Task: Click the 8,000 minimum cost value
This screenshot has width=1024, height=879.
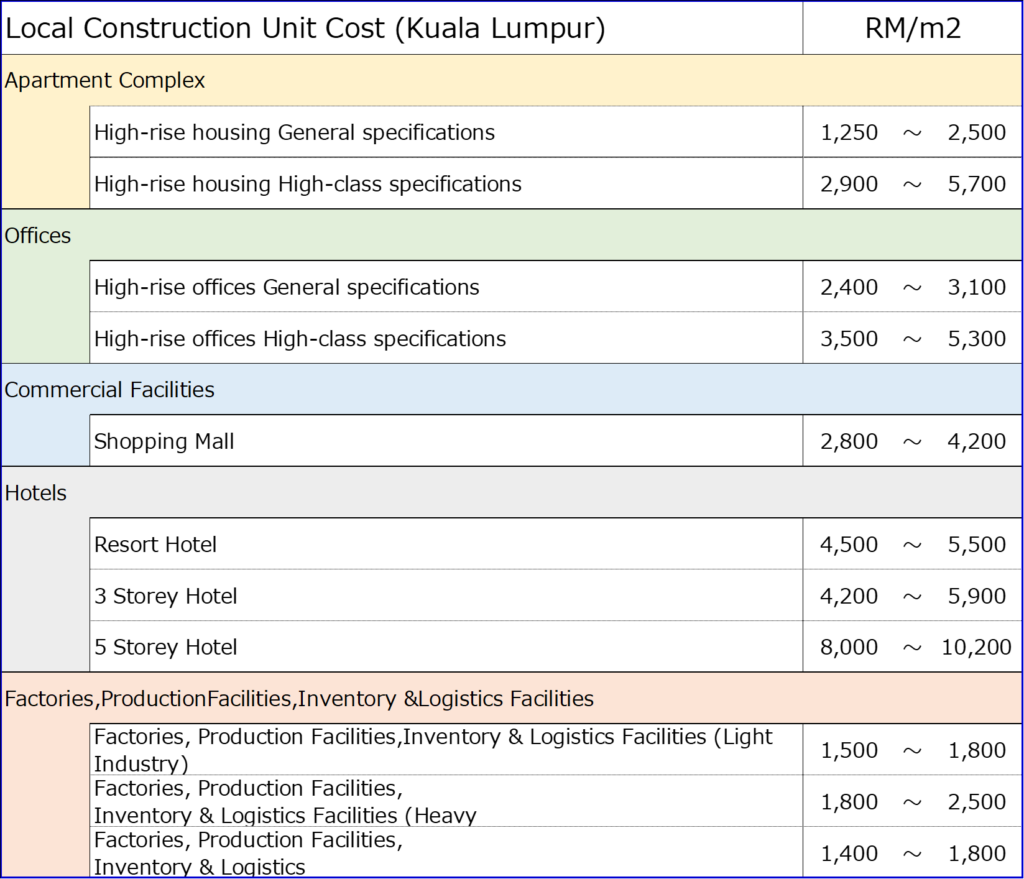Action: pos(849,647)
